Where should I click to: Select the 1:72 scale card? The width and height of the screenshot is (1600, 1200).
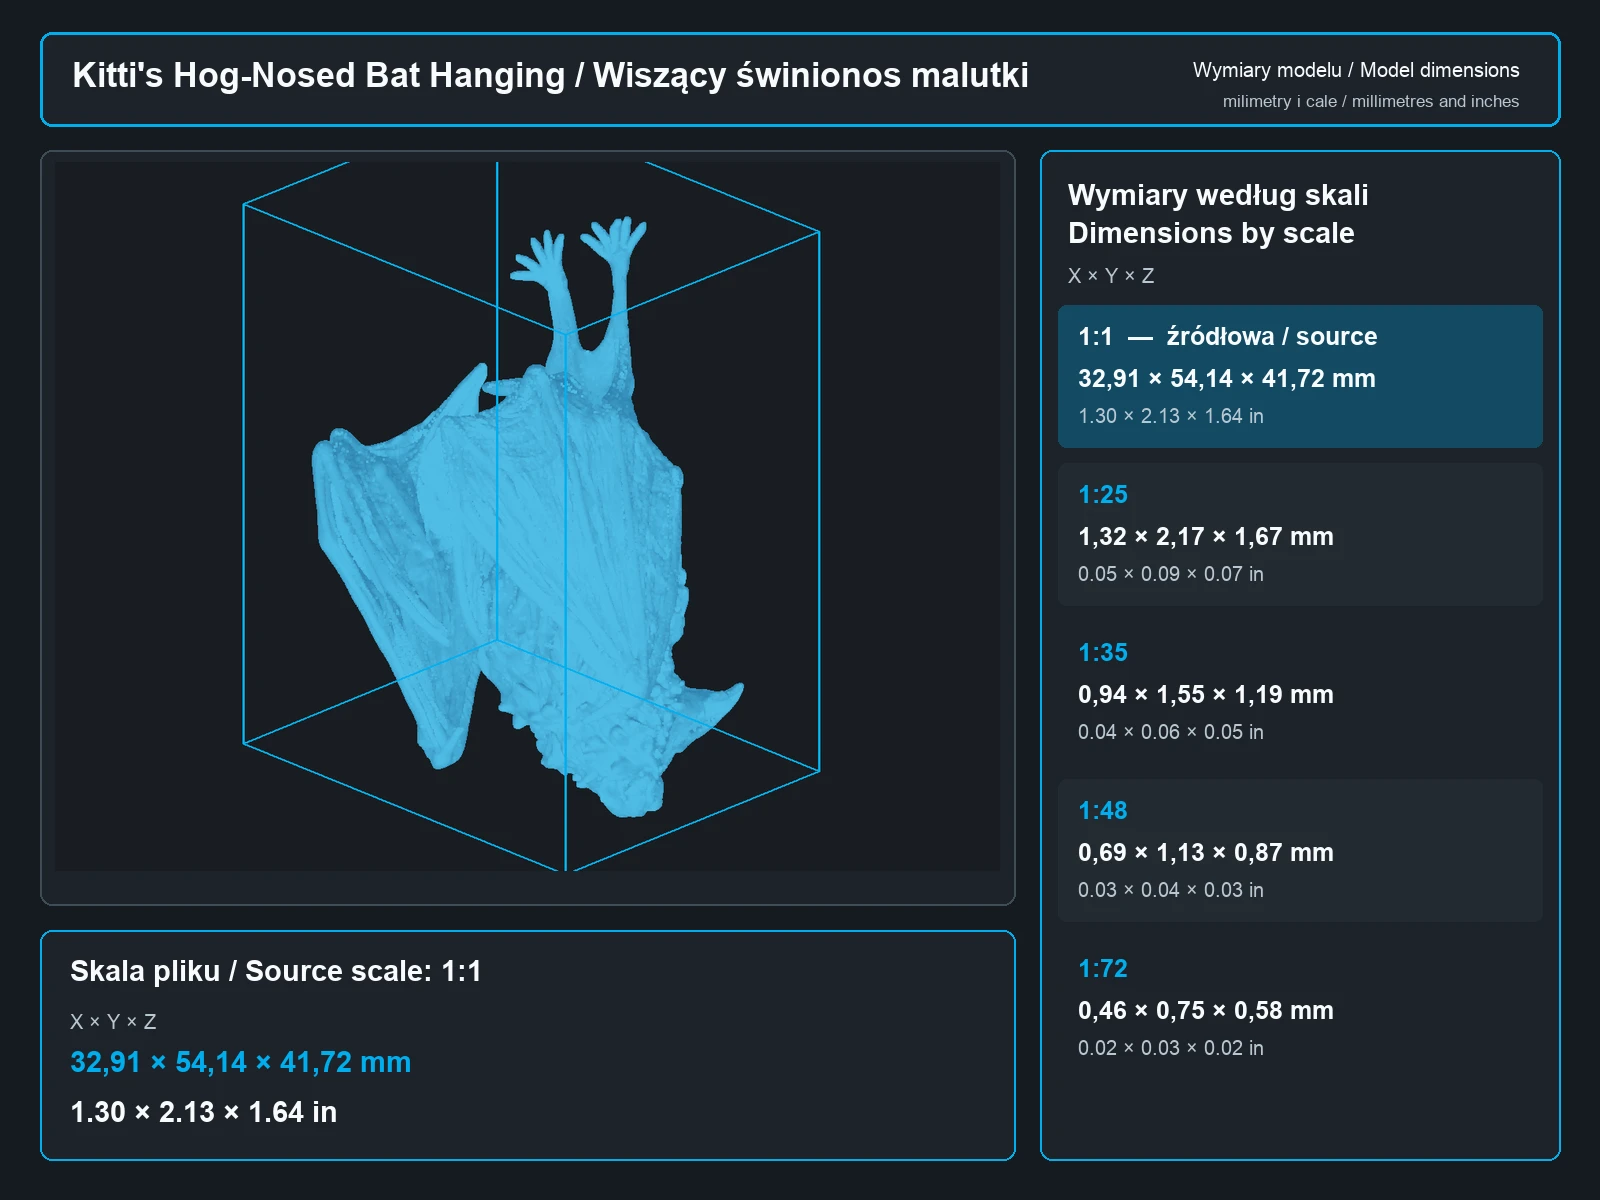click(1300, 1008)
